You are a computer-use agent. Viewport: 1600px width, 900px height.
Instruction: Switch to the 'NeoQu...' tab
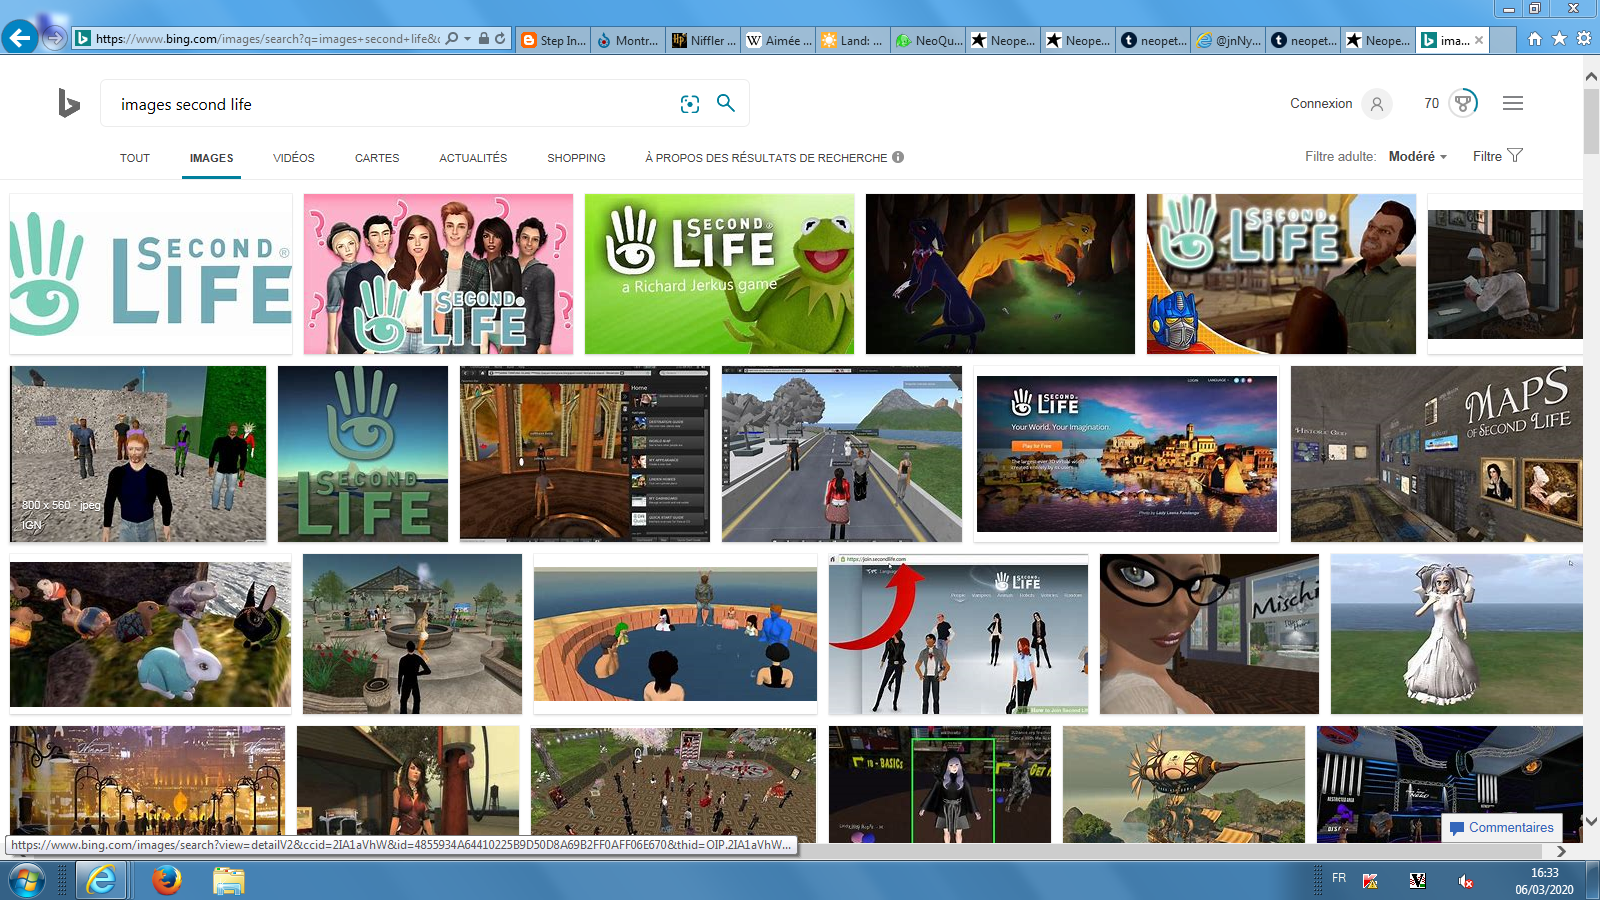pyautogui.click(x=928, y=40)
